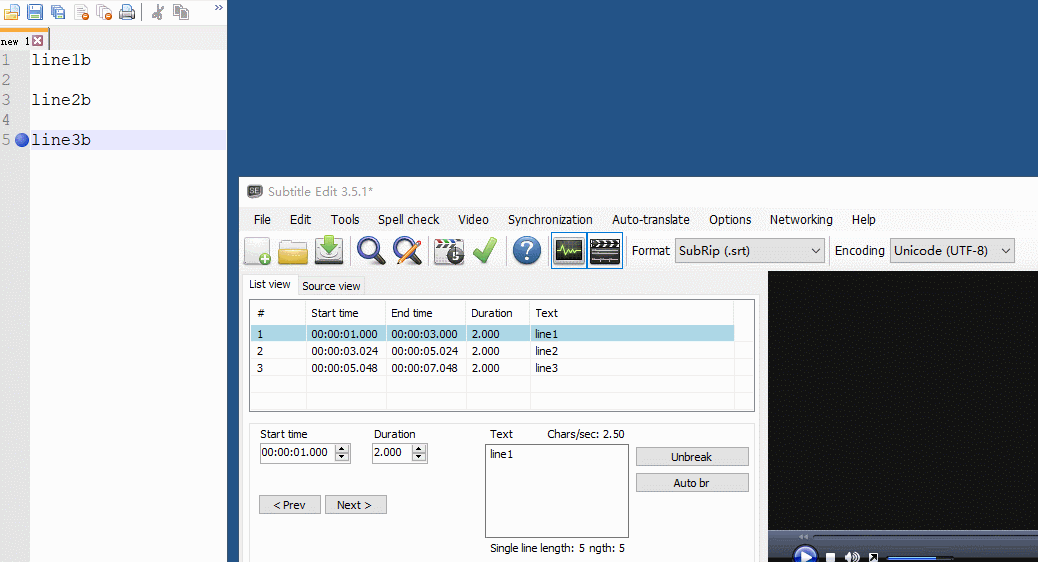Close the 'new 1' tab with its red X
This screenshot has width=1038, height=562.
(38, 41)
